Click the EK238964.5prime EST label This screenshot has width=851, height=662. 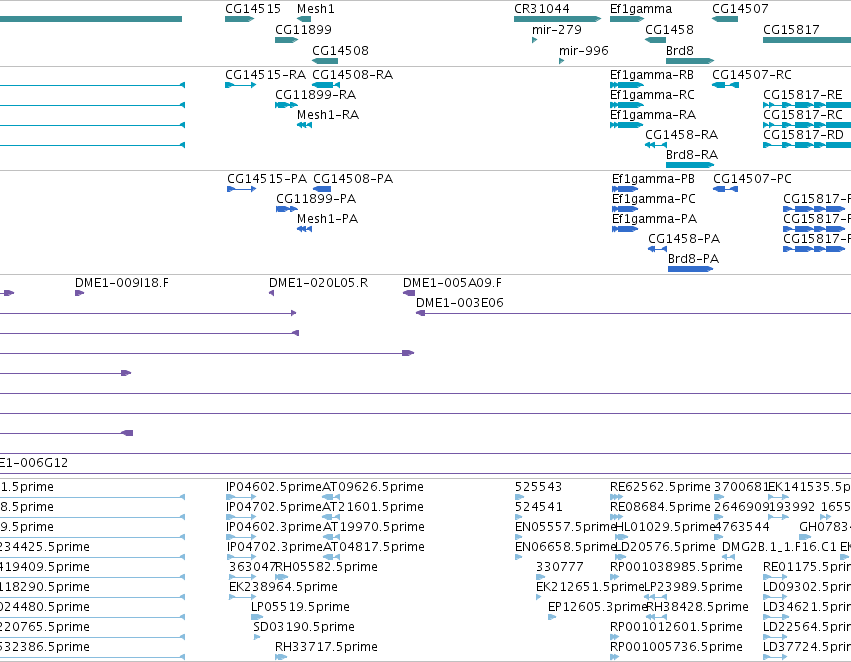[283, 587]
